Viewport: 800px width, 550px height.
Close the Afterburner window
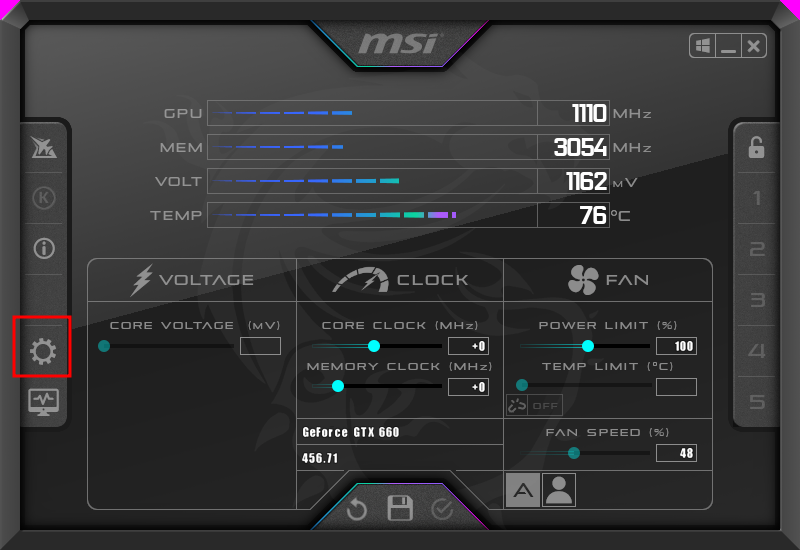[754, 46]
